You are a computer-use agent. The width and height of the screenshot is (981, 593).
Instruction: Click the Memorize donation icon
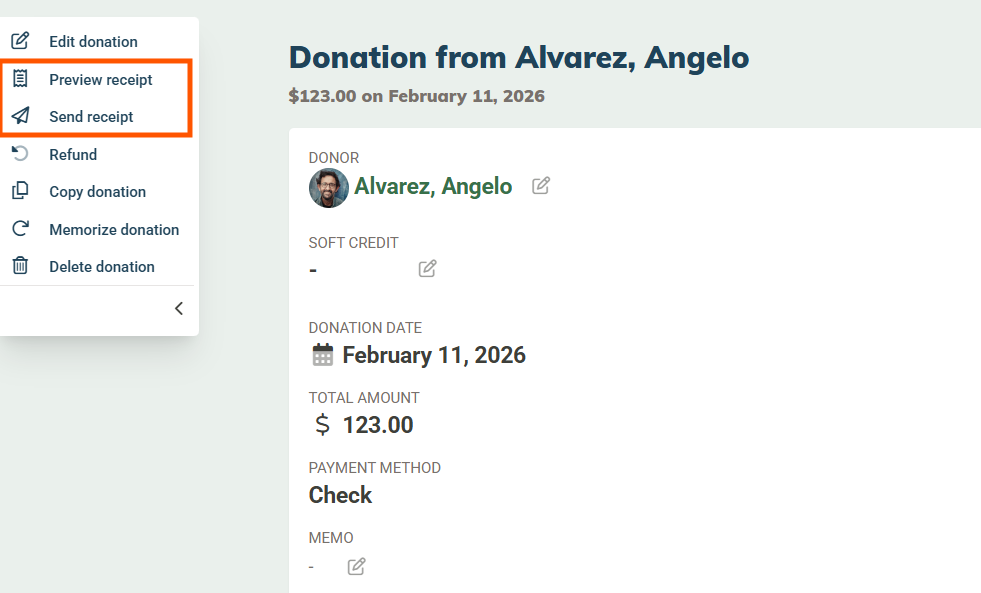20,229
